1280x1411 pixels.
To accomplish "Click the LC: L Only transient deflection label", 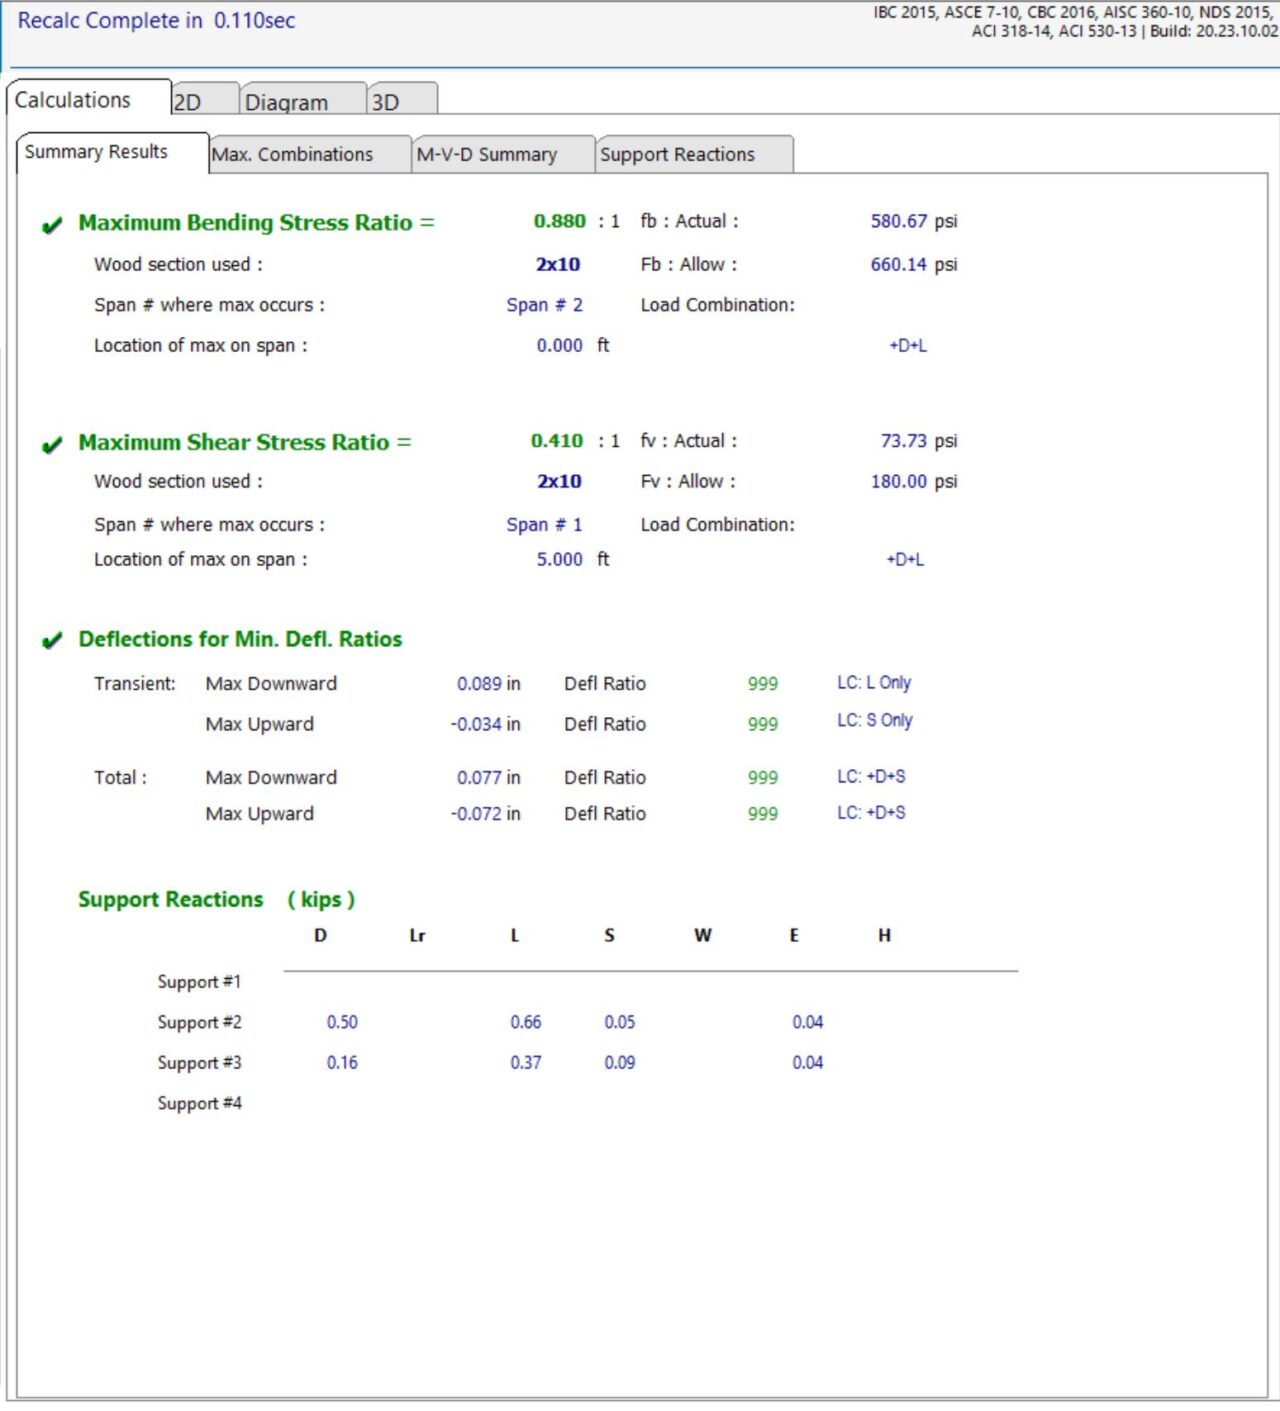I will pyautogui.click(x=874, y=682).
